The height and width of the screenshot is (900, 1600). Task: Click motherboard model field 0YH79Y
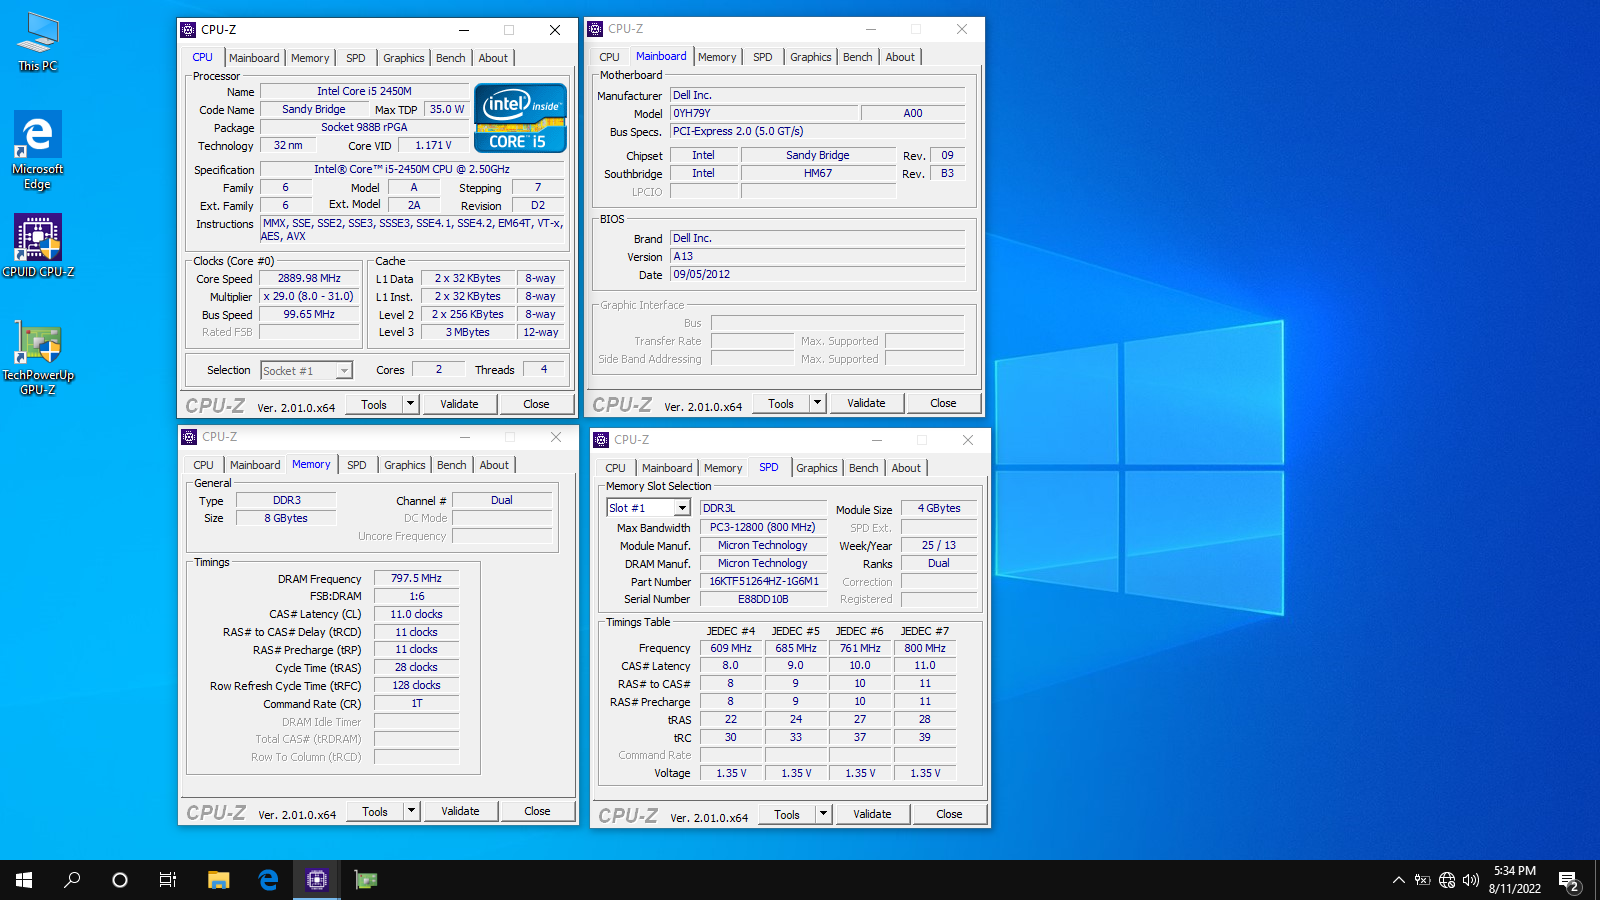point(764,113)
